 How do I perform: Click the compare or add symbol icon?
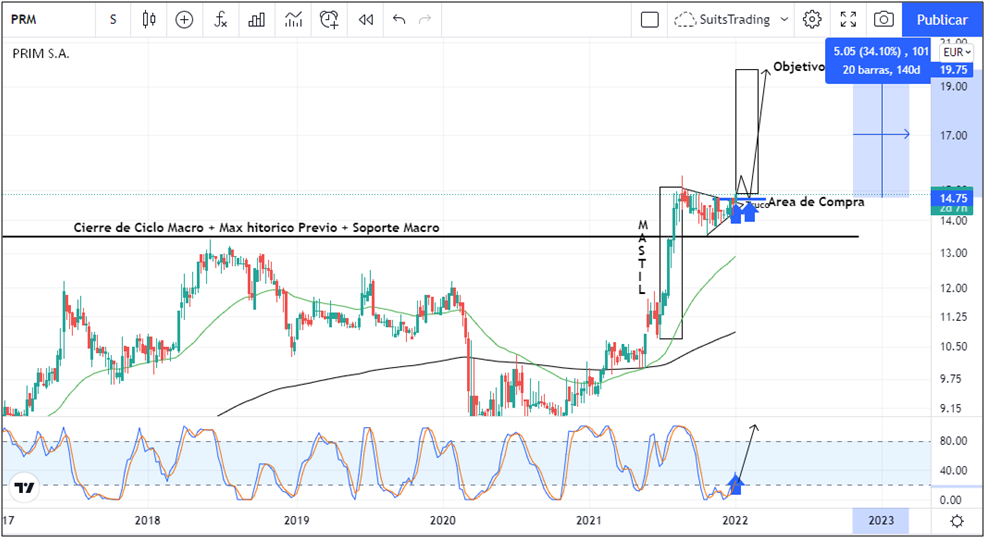(x=184, y=19)
